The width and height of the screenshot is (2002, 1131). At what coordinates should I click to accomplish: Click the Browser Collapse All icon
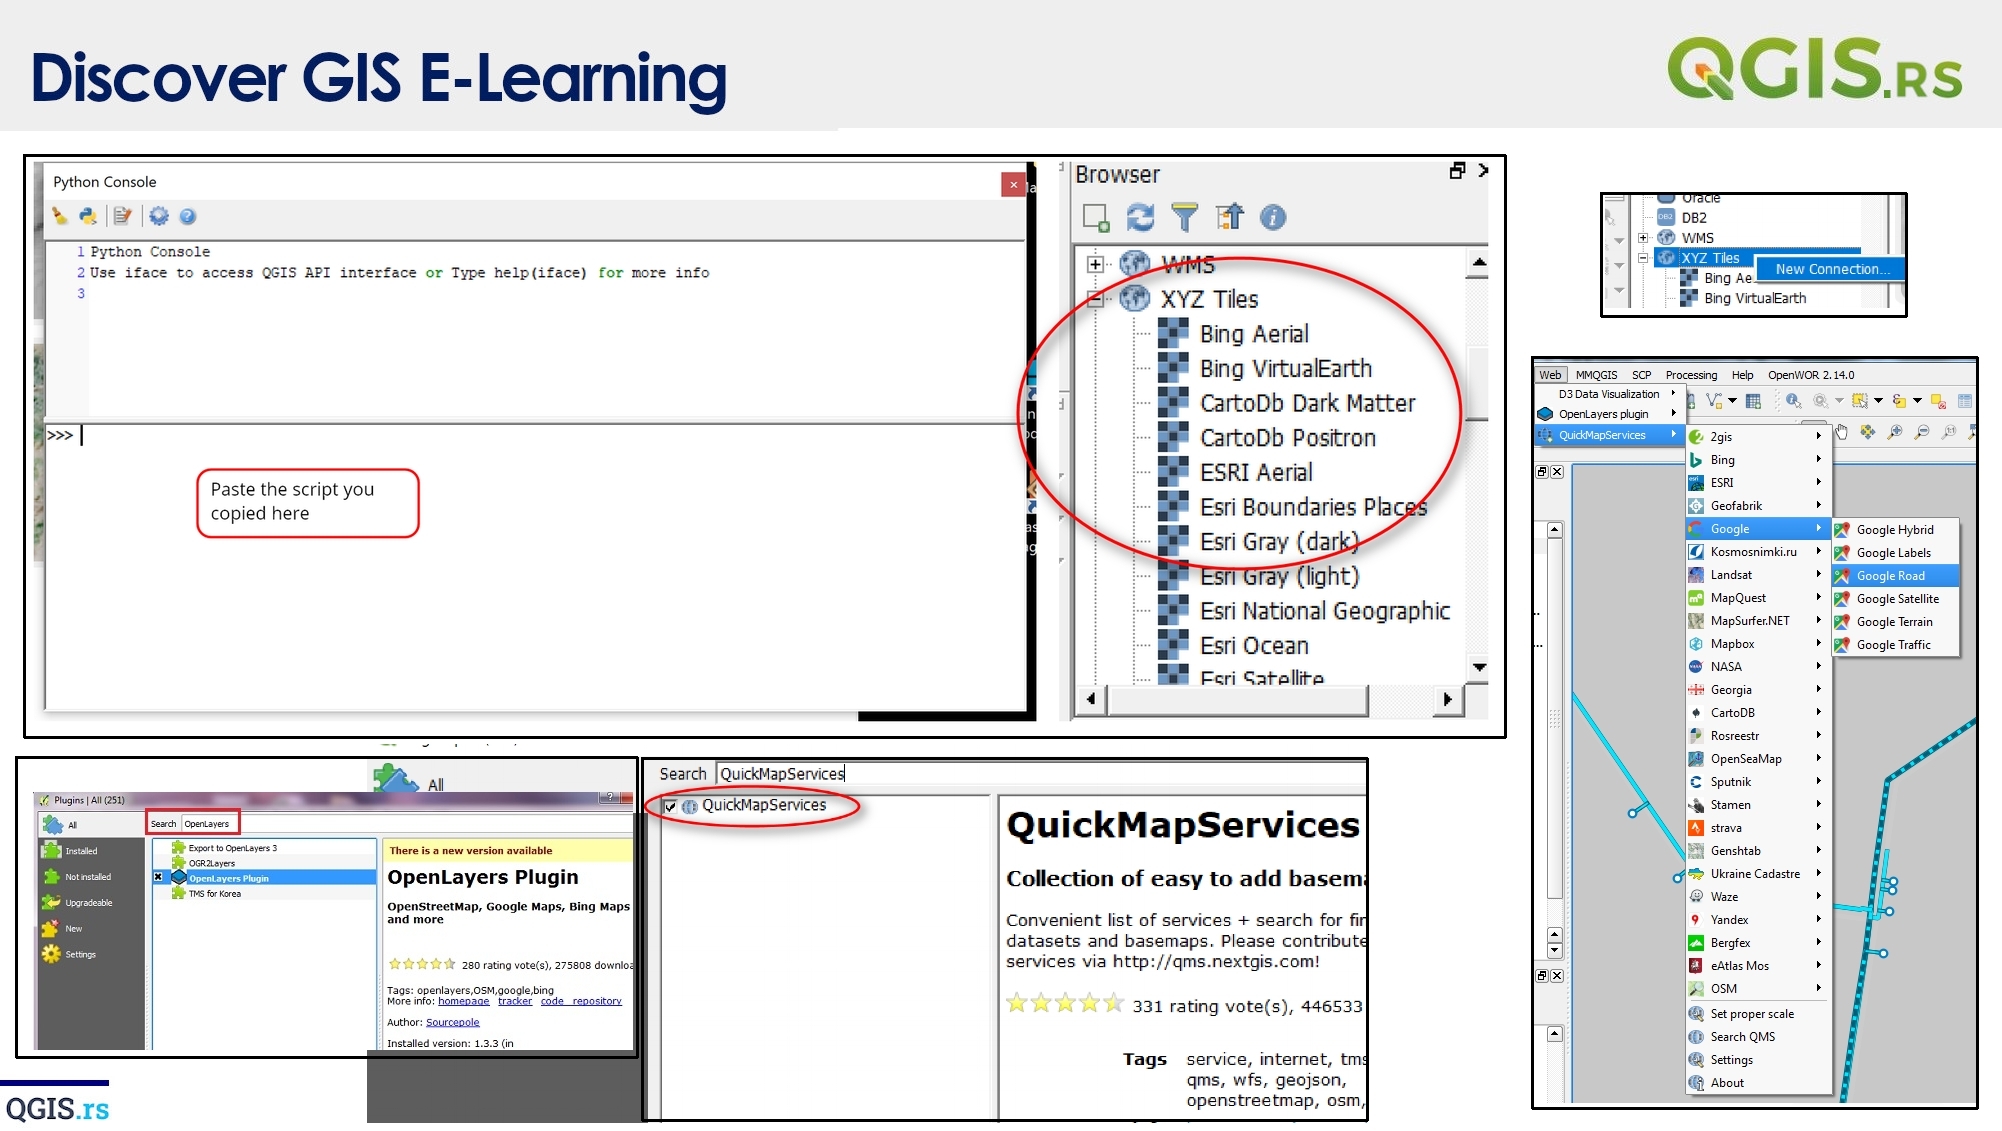[x=1229, y=217]
